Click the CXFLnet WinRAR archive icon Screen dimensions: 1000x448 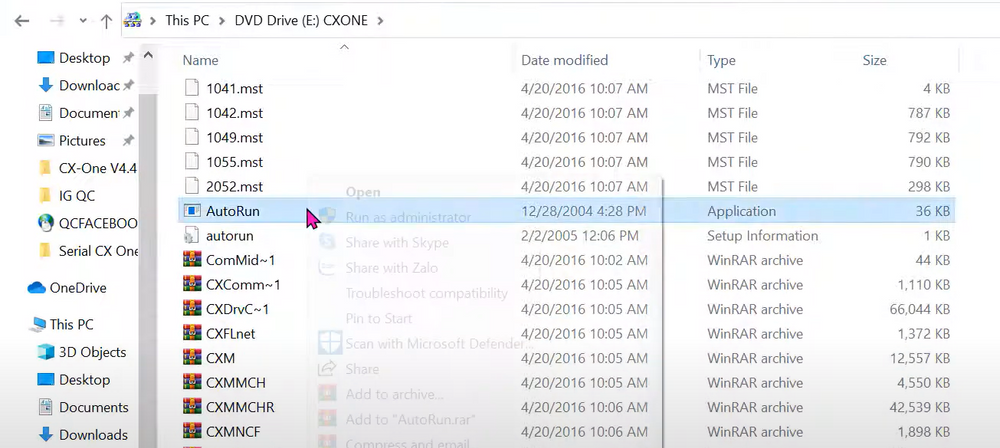pyautogui.click(x=192, y=334)
